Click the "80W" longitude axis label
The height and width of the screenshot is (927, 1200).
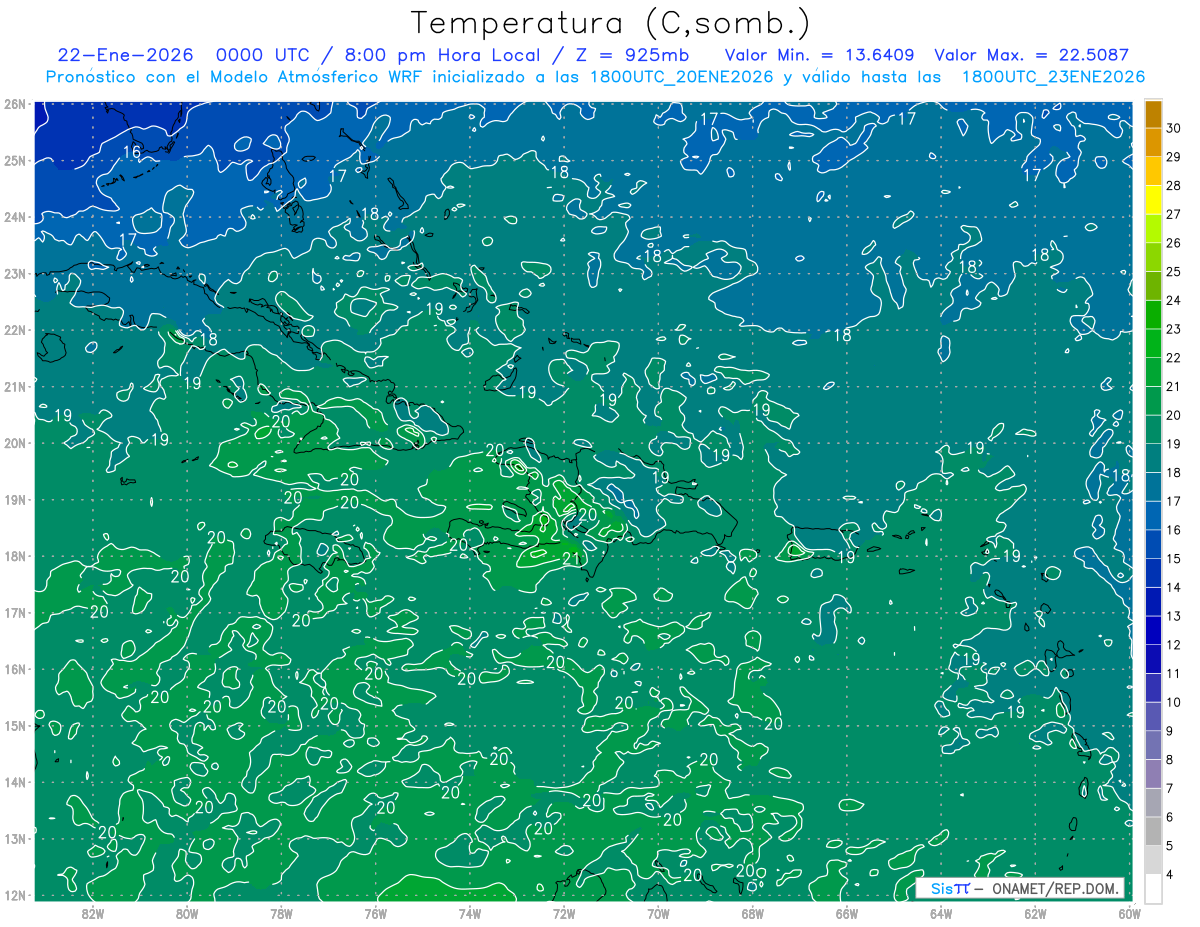pyautogui.click(x=187, y=913)
